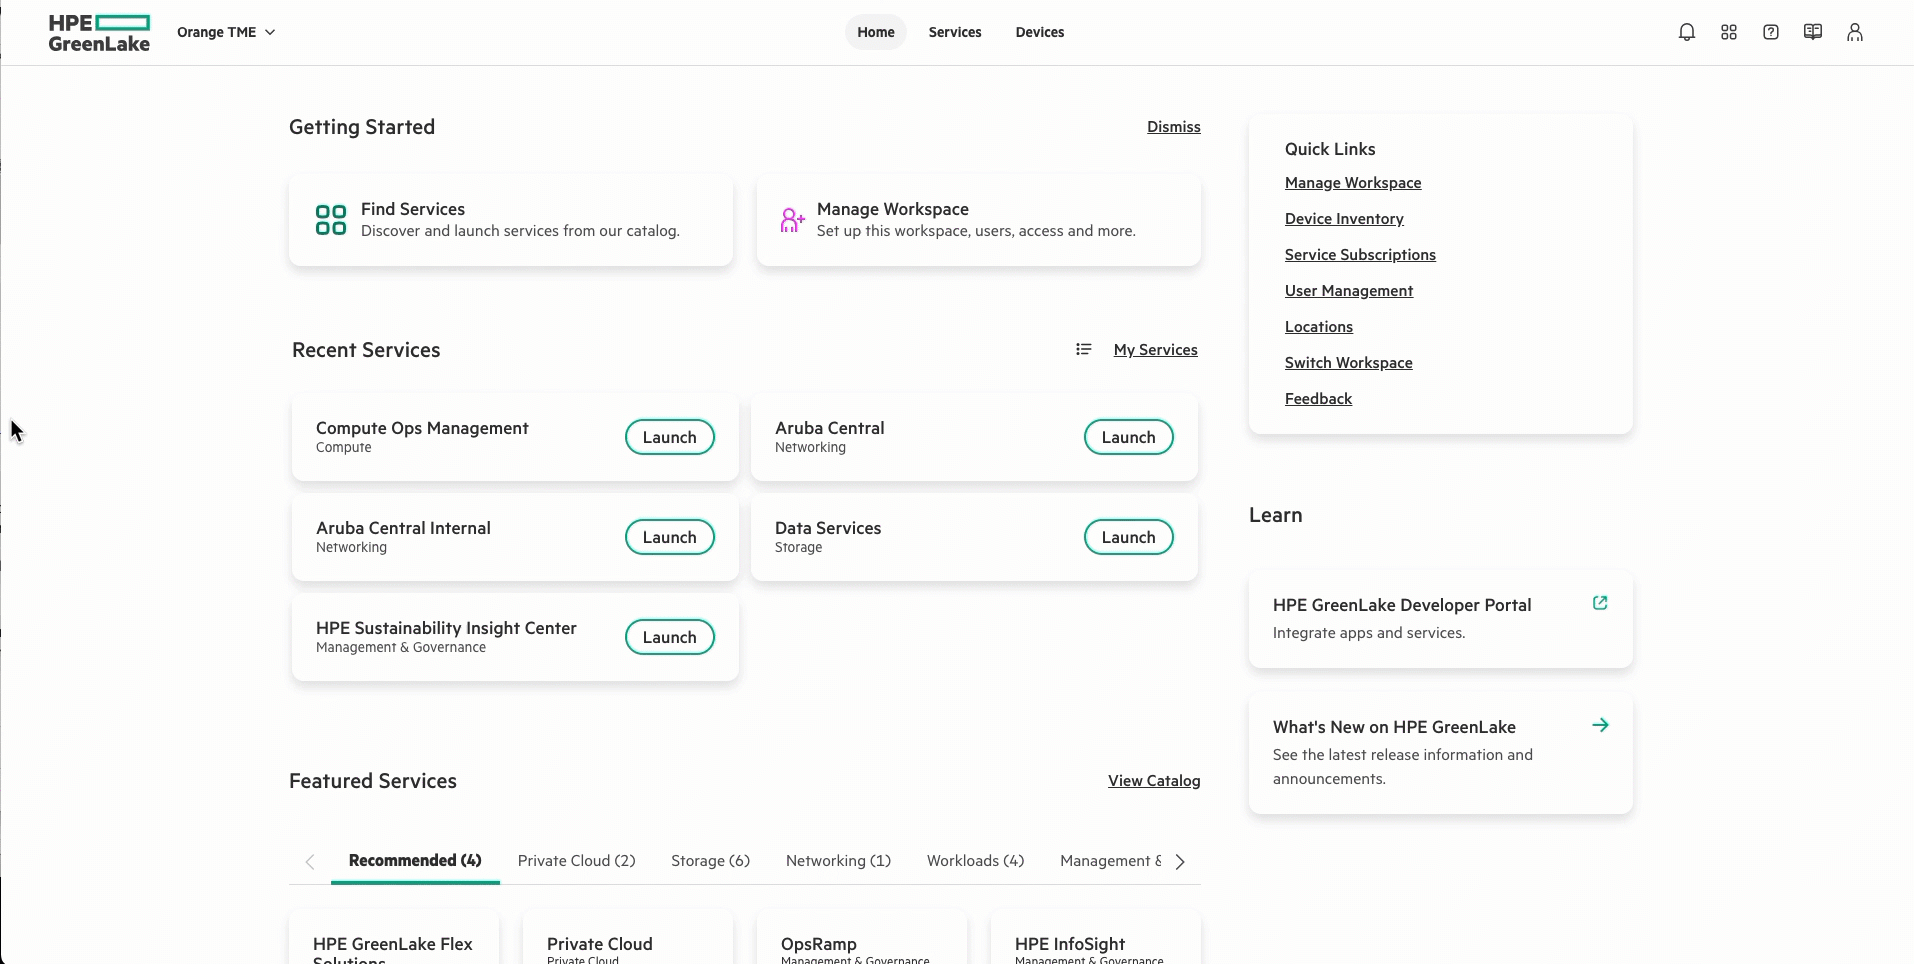The width and height of the screenshot is (1914, 964).
Task: Switch to the Storage (6) tab
Action: pos(711,861)
